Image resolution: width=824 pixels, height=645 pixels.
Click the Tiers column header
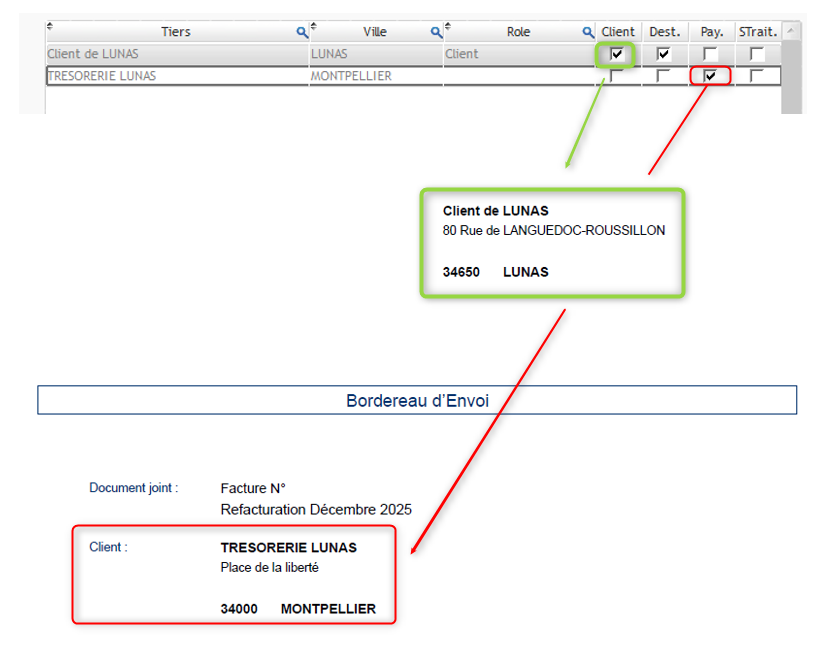(176, 32)
